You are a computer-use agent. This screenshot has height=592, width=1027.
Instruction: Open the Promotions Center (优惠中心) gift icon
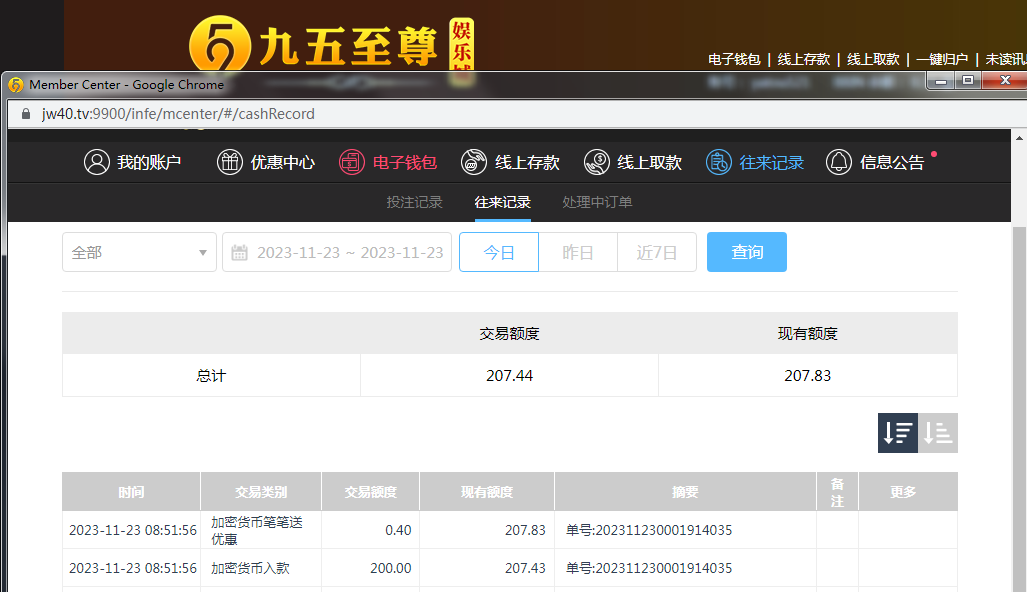(230, 162)
